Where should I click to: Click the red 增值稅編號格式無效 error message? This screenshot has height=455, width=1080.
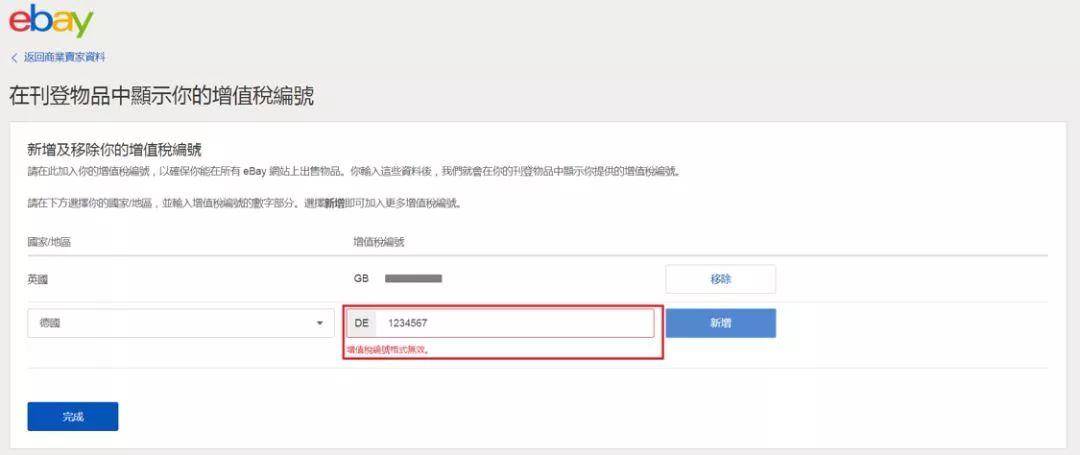tap(388, 350)
